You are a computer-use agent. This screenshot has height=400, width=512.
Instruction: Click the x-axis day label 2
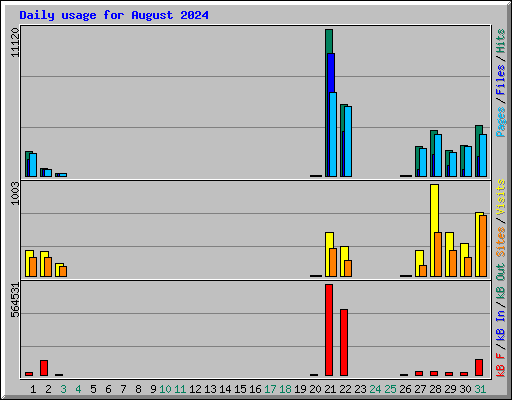(48, 389)
